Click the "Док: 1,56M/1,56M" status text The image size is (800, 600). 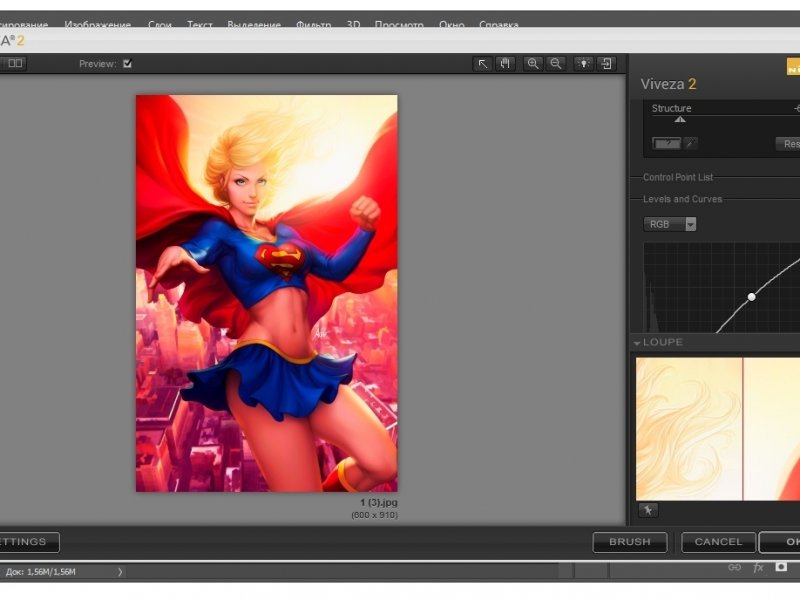(41, 572)
